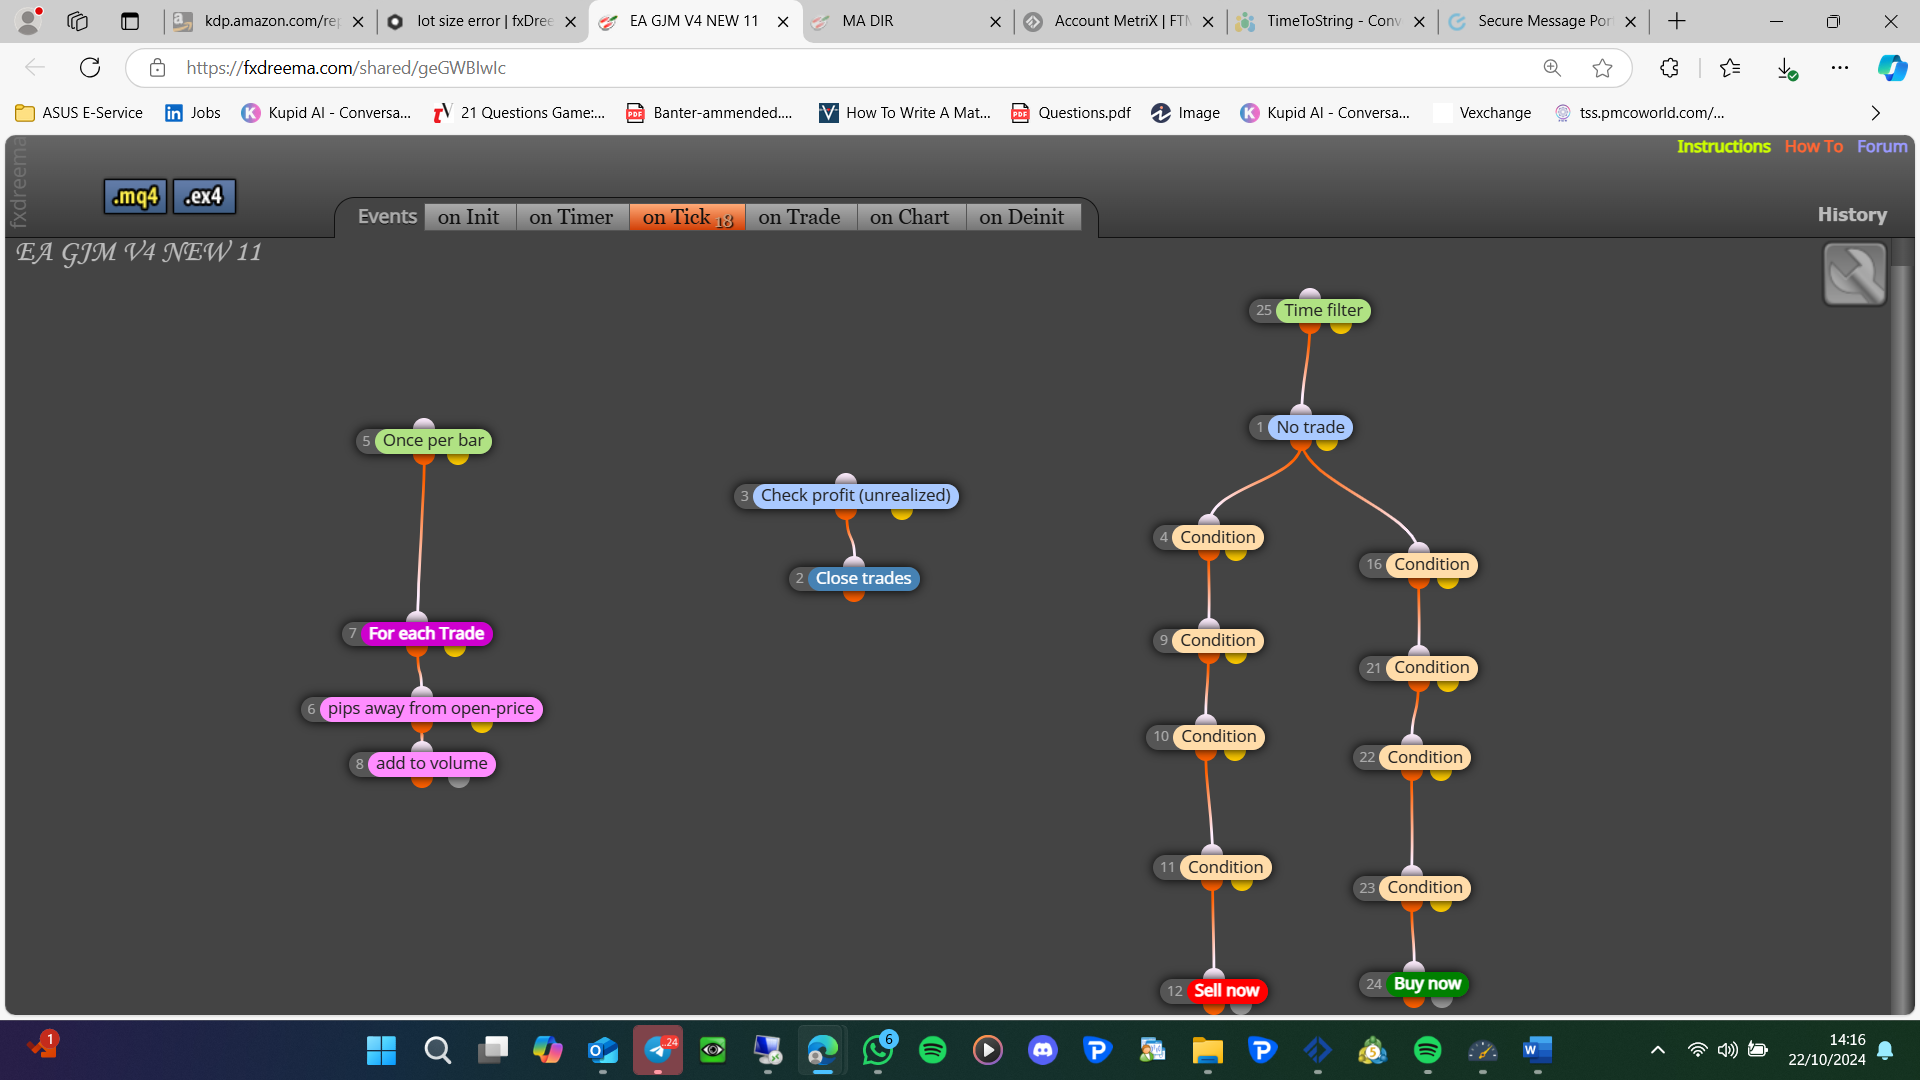
Task: Open the on Deinit tab
Action: (1022, 217)
